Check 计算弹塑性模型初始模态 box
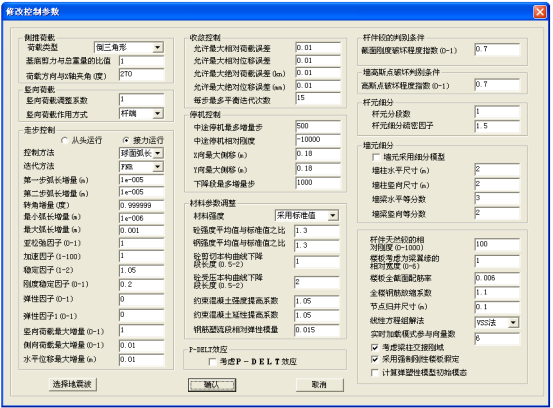553x408 pixels. click(x=375, y=372)
